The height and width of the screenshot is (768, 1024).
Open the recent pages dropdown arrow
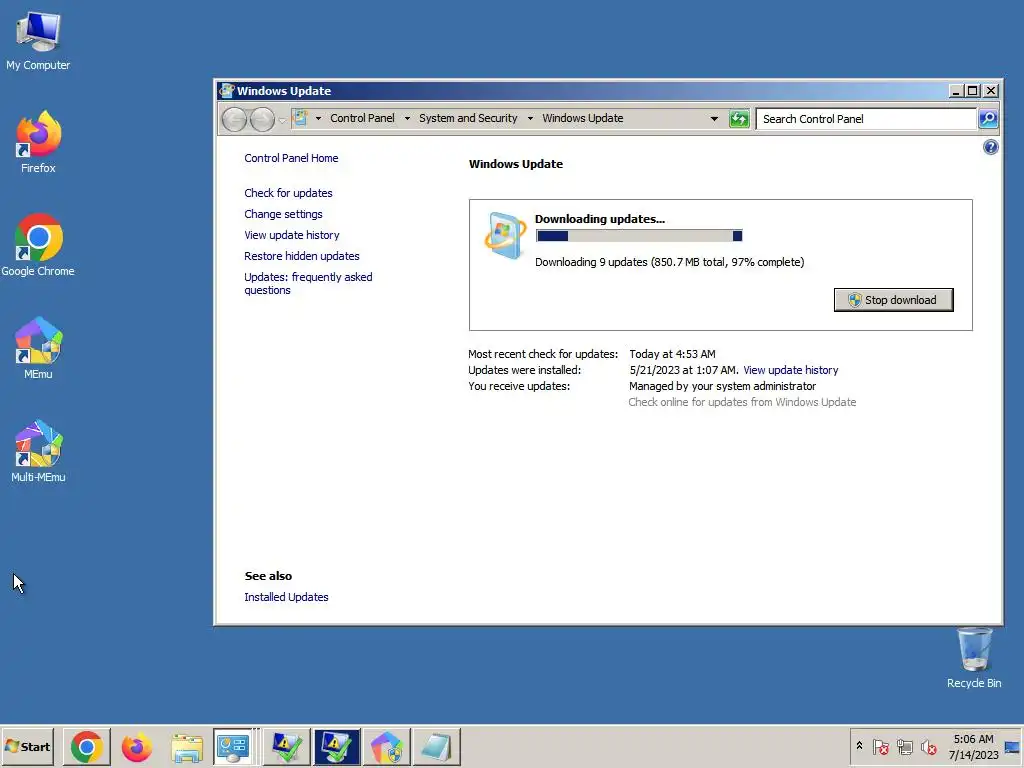(x=282, y=120)
